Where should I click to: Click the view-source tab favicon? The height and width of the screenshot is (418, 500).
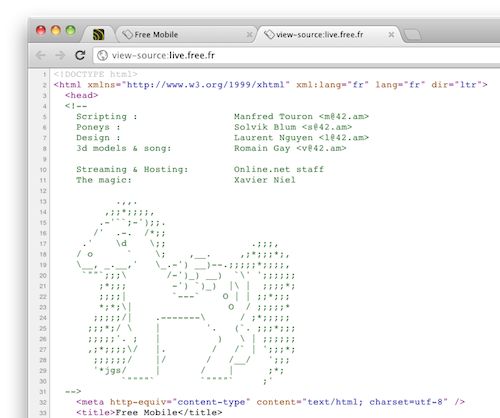pyautogui.click(x=269, y=34)
